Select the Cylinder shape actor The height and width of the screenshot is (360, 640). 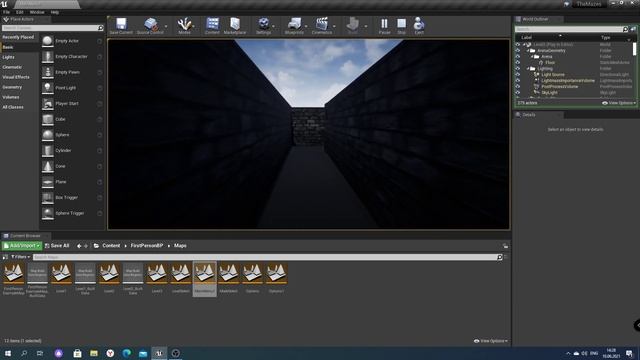coord(72,151)
